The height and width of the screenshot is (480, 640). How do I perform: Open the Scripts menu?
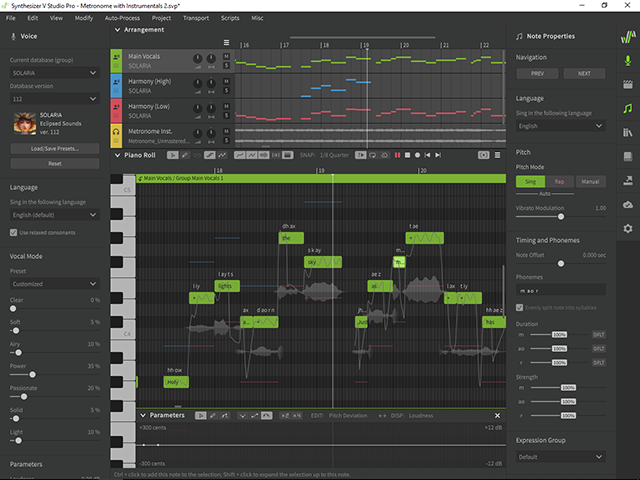(230, 18)
